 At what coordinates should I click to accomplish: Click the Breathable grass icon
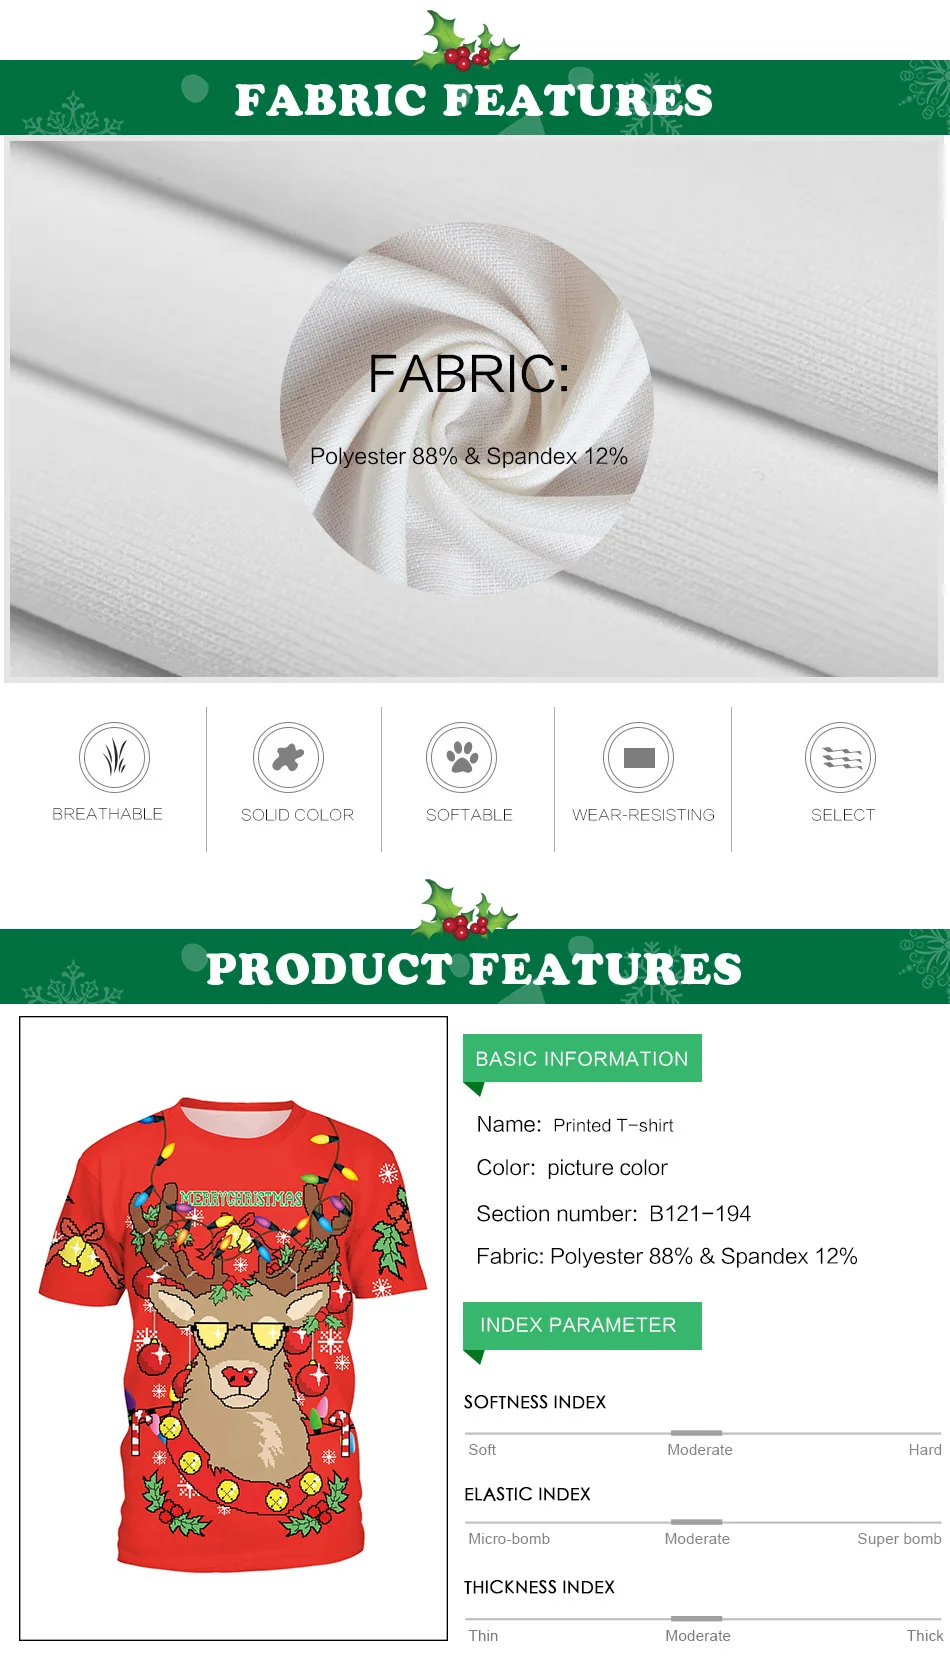(x=114, y=758)
